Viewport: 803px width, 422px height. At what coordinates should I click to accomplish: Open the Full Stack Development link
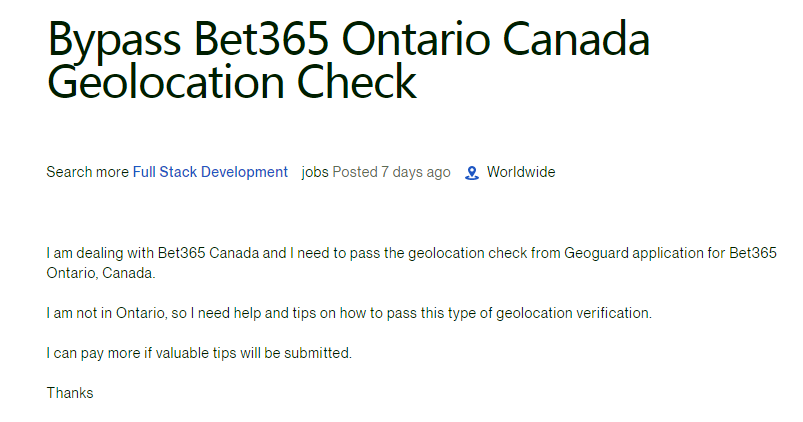point(210,172)
